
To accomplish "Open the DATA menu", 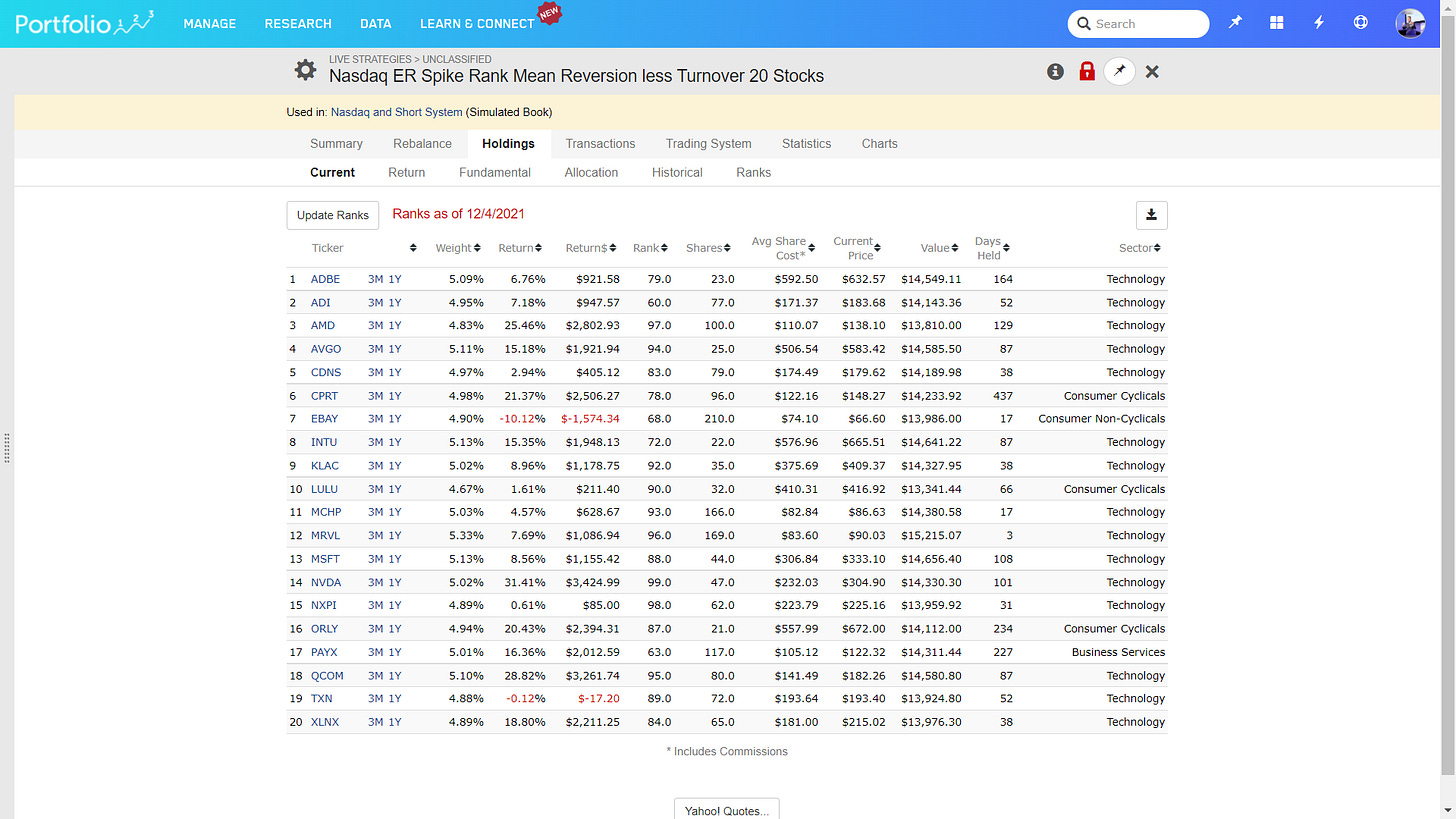I will pos(376,23).
